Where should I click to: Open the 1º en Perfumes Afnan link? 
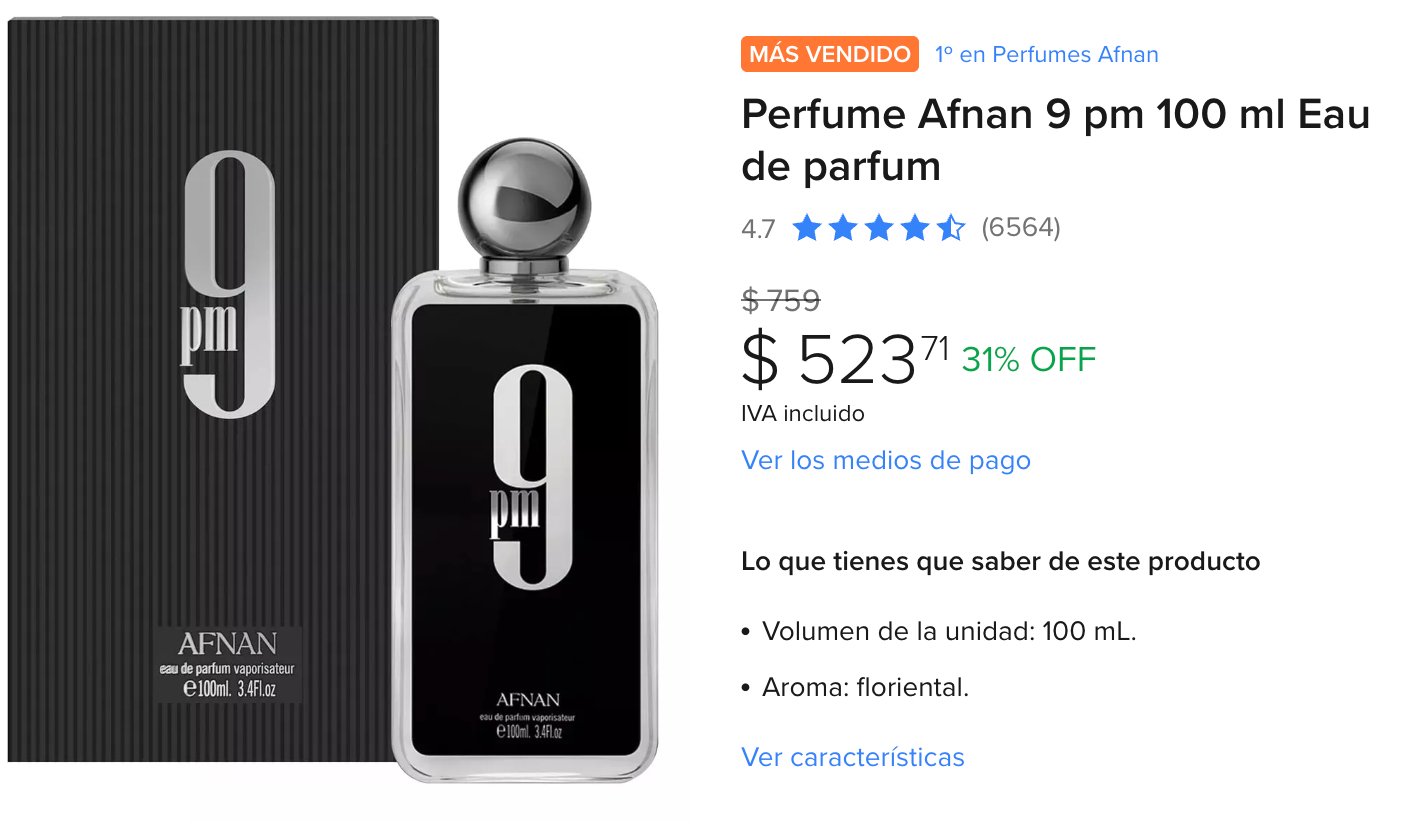point(1046,54)
